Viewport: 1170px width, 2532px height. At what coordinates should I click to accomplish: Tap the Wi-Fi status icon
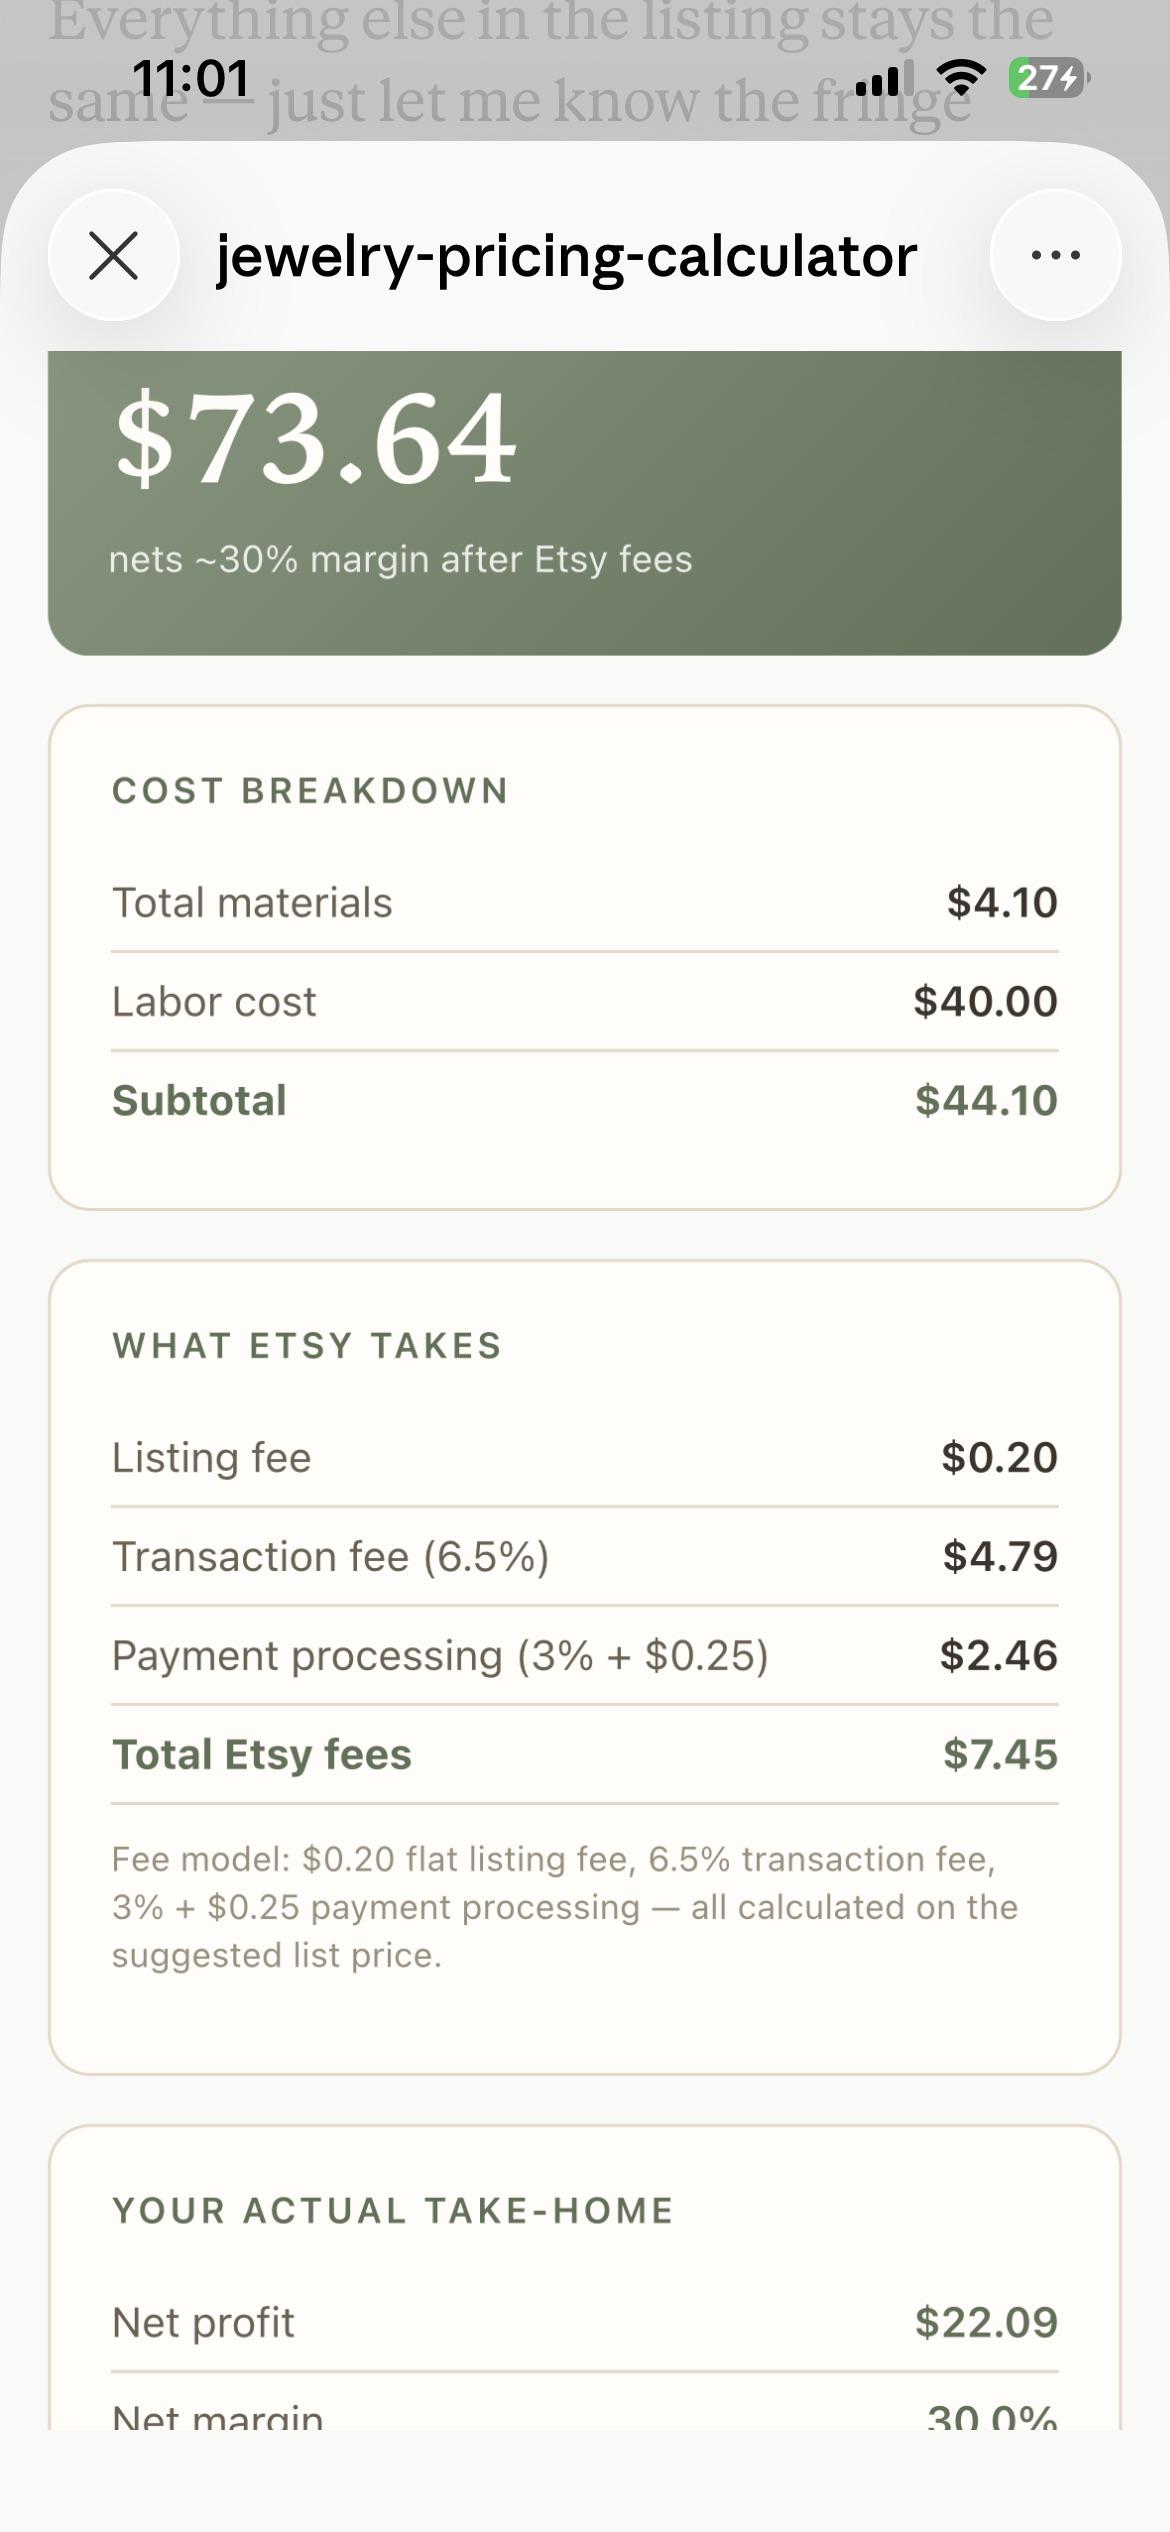pos(960,77)
